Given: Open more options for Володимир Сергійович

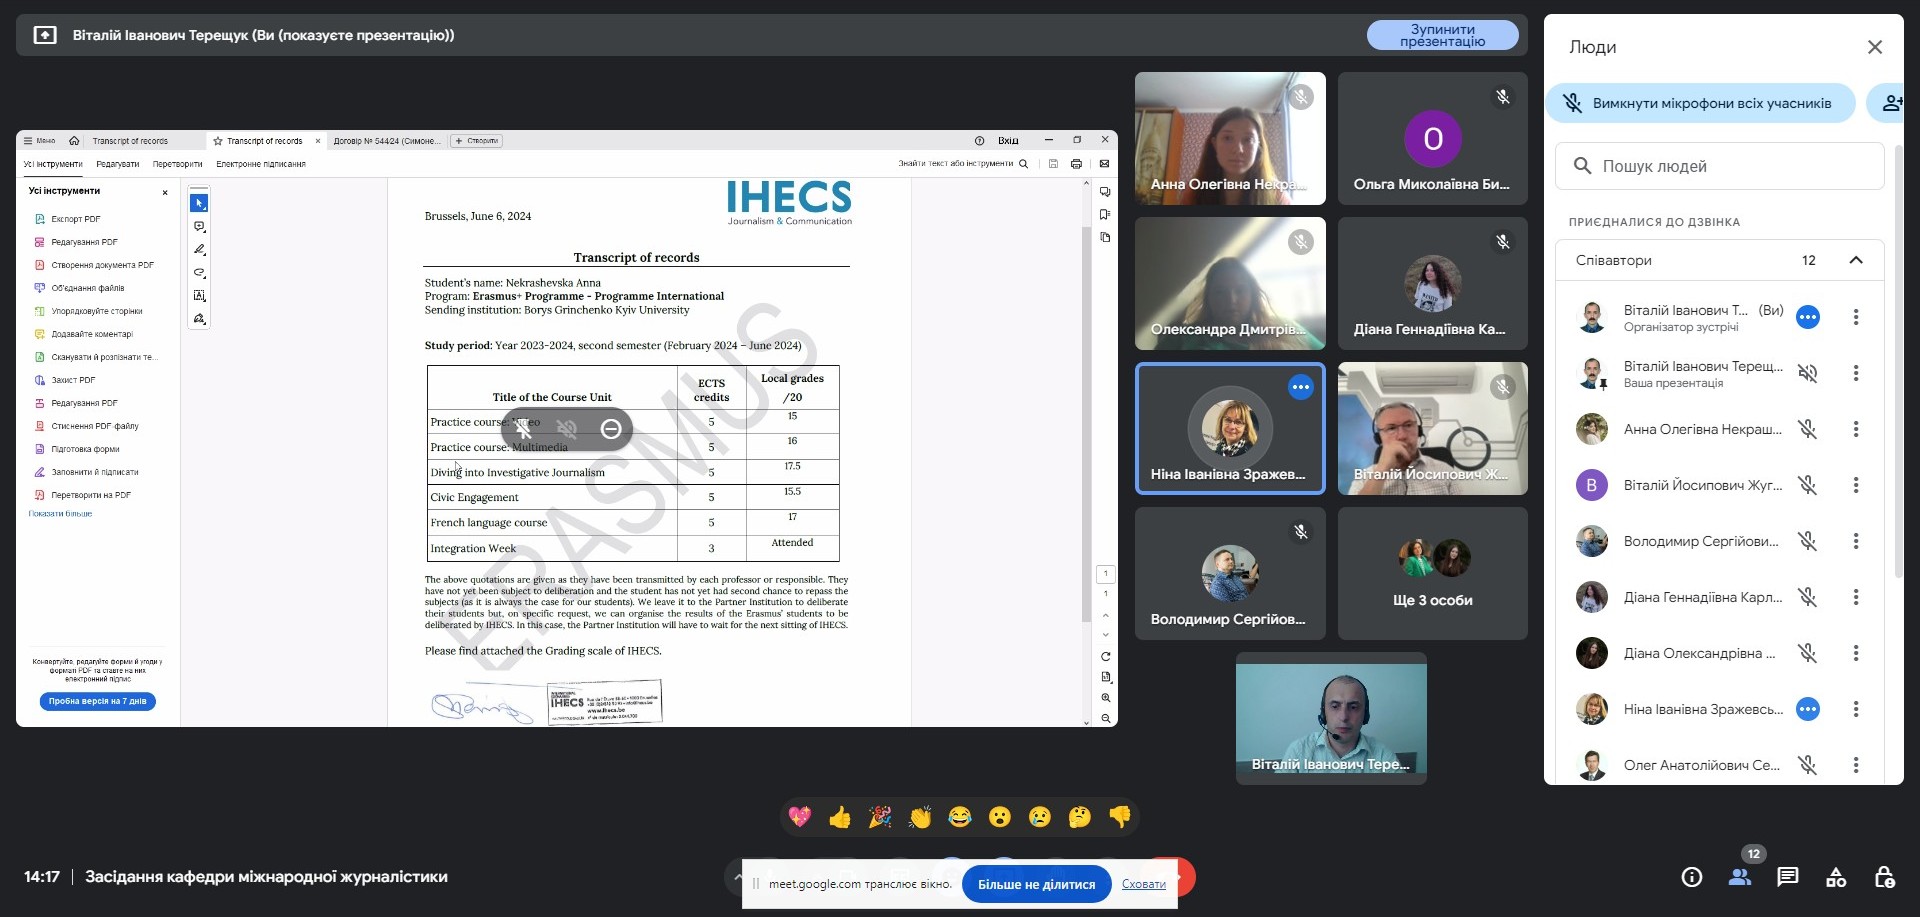Looking at the screenshot, I should tap(1856, 541).
